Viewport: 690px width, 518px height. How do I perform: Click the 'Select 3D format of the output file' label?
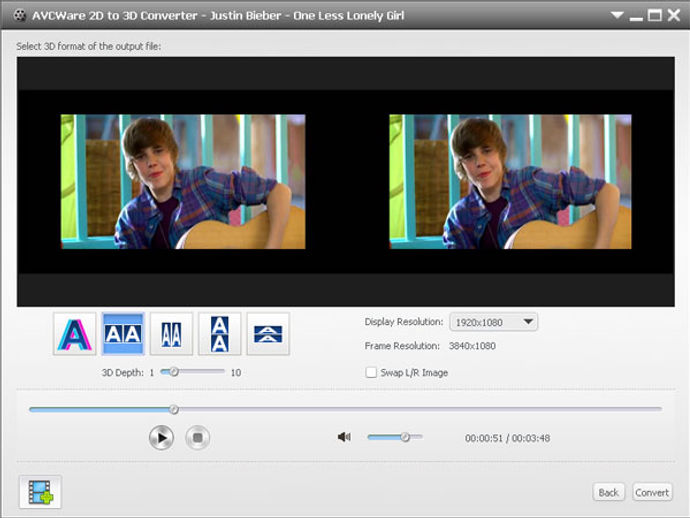coord(88,46)
